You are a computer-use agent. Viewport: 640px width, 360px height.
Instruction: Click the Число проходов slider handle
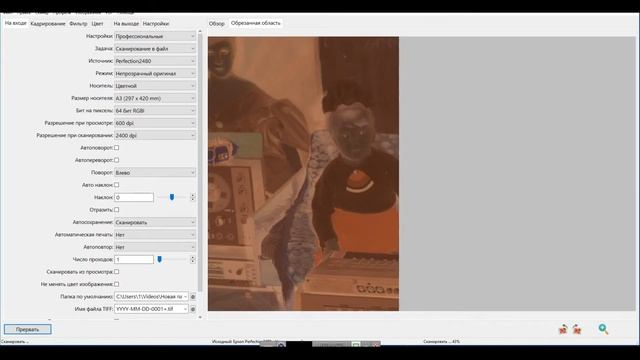click(160, 259)
